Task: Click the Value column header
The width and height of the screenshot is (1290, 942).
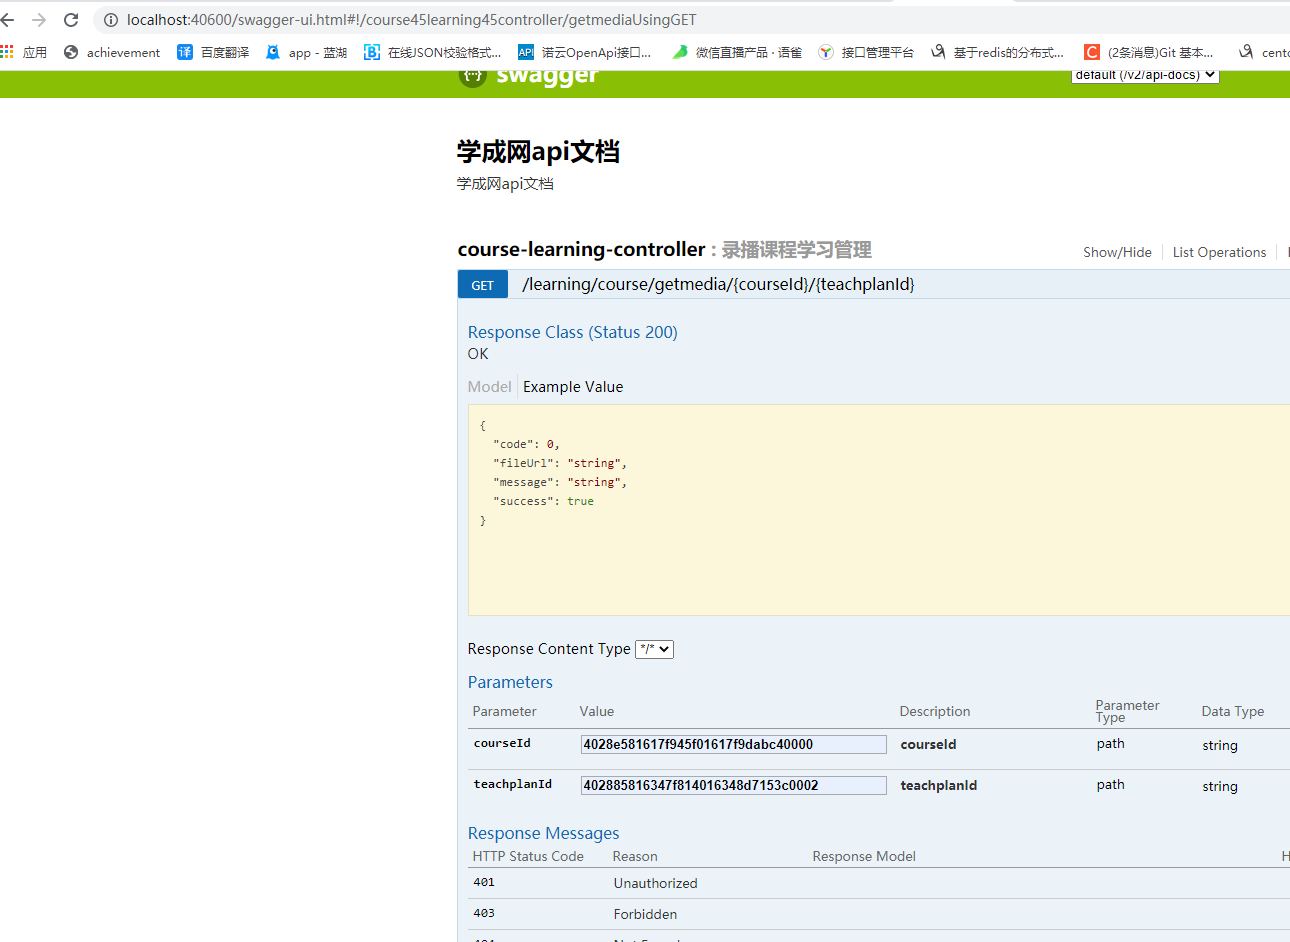Action: (597, 711)
